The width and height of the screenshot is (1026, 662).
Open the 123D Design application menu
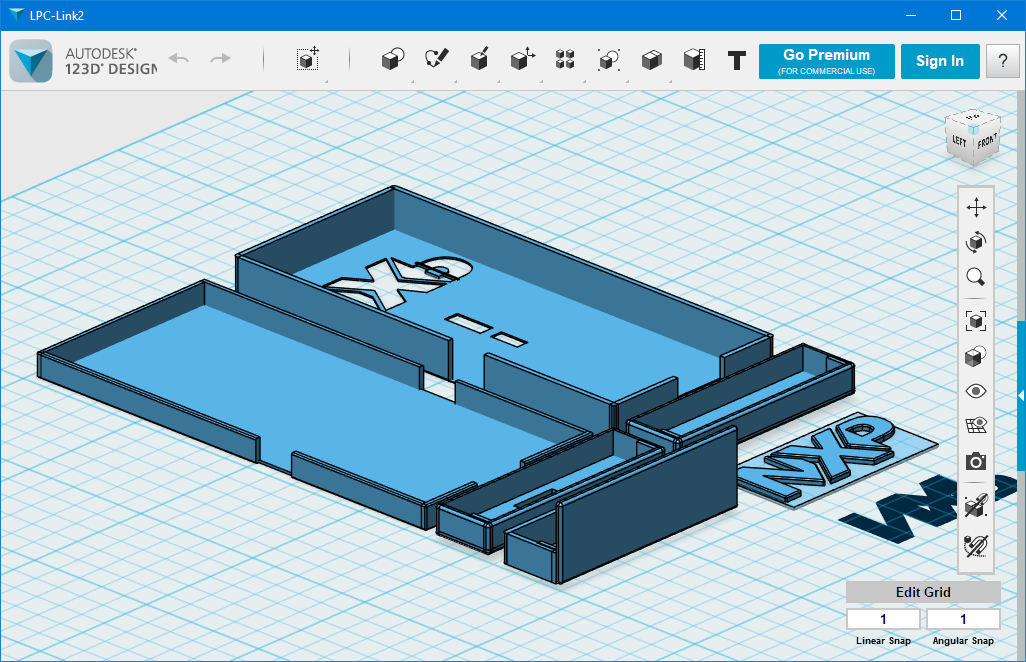(x=32, y=60)
